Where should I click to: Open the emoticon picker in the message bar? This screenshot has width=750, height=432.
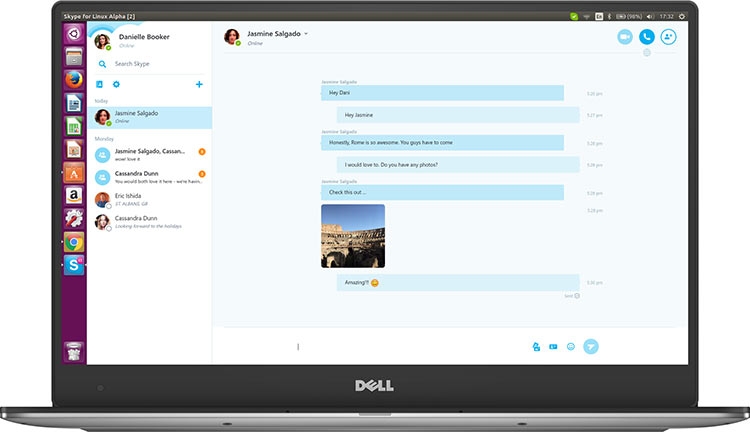[571, 347]
